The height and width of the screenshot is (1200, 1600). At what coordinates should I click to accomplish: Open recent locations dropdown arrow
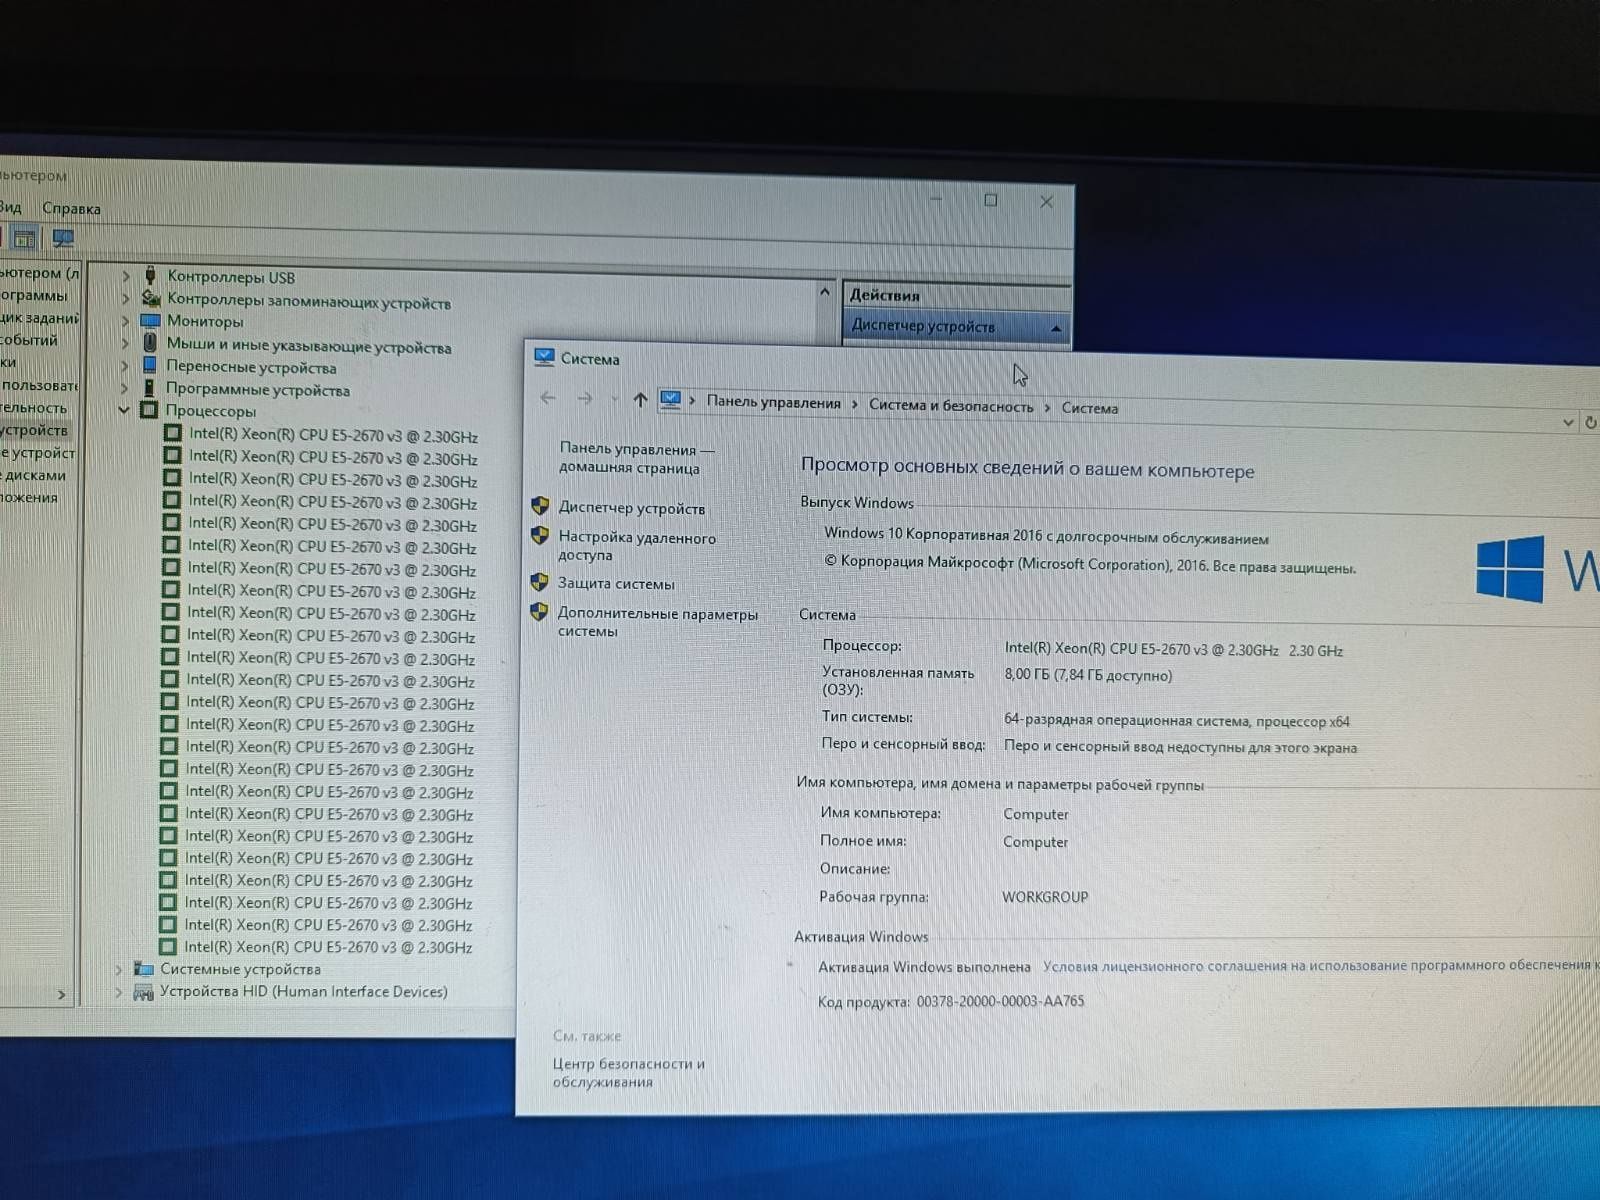pos(614,400)
